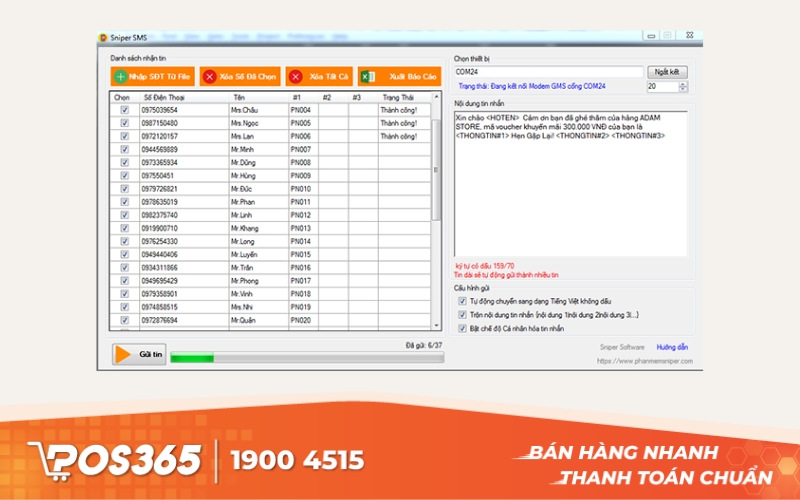800x500 pixels.
Task: Toggle the checkbox for Mr.Khang row
Action: tap(124, 228)
